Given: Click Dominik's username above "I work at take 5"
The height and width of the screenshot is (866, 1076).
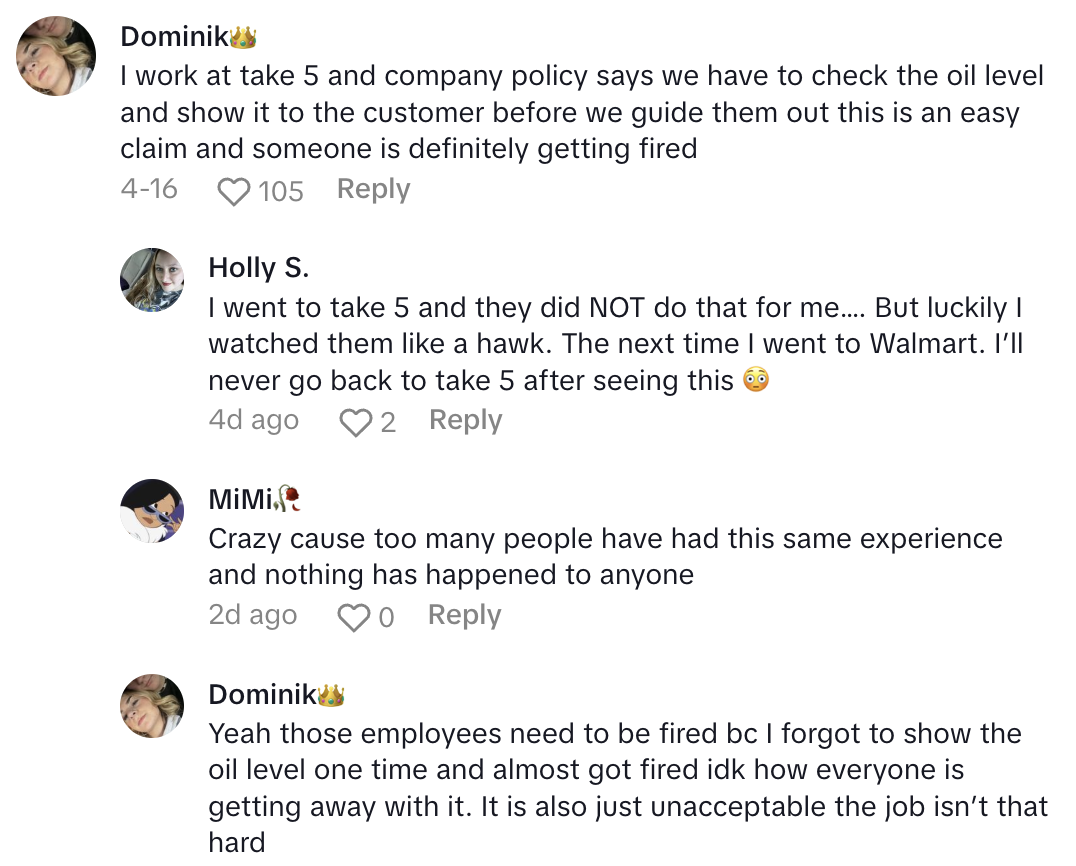Looking at the screenshot, I should pos(175,37).
